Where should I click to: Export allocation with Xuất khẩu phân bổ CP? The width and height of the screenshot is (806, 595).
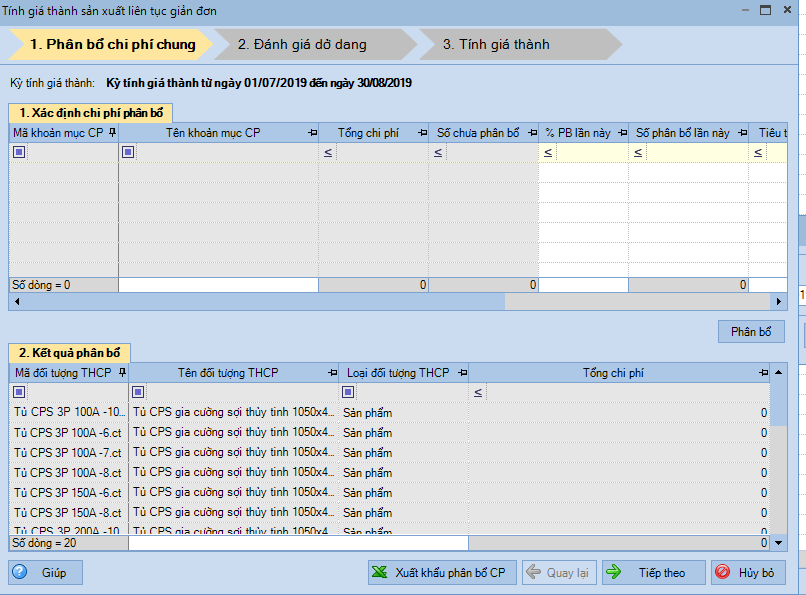coord(440,572)
